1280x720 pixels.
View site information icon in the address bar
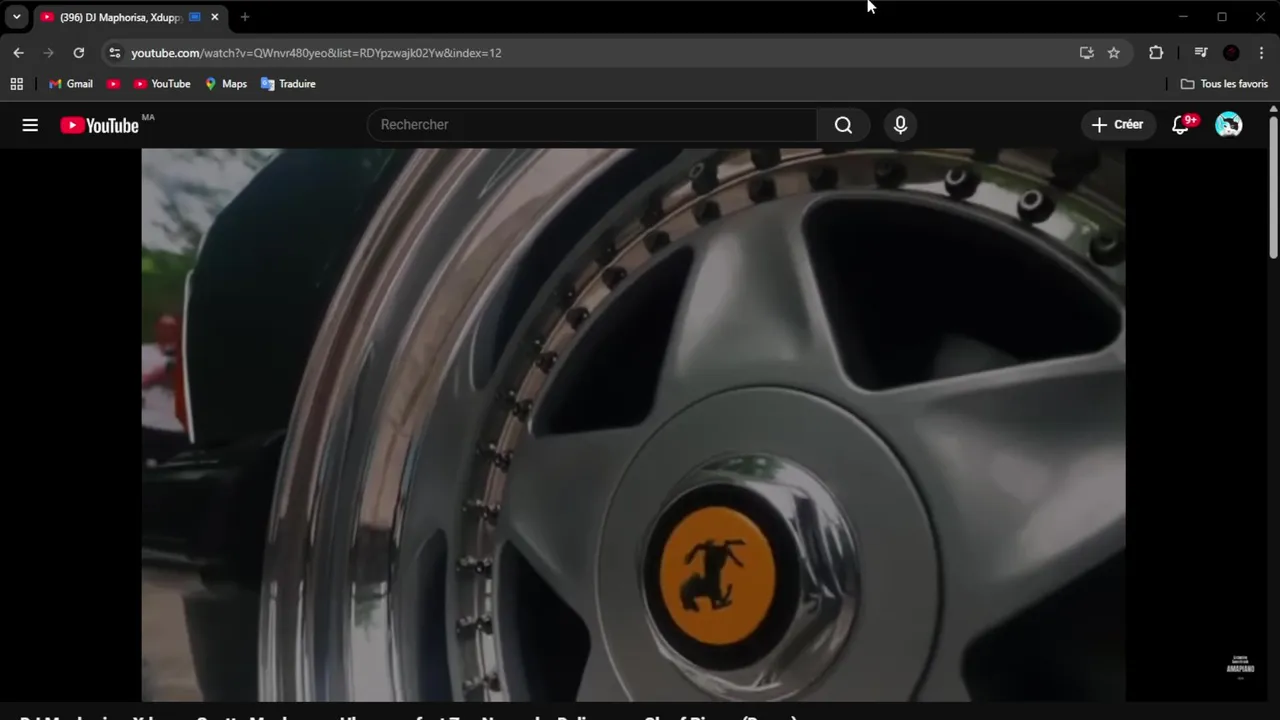click(x=114, y=53)
